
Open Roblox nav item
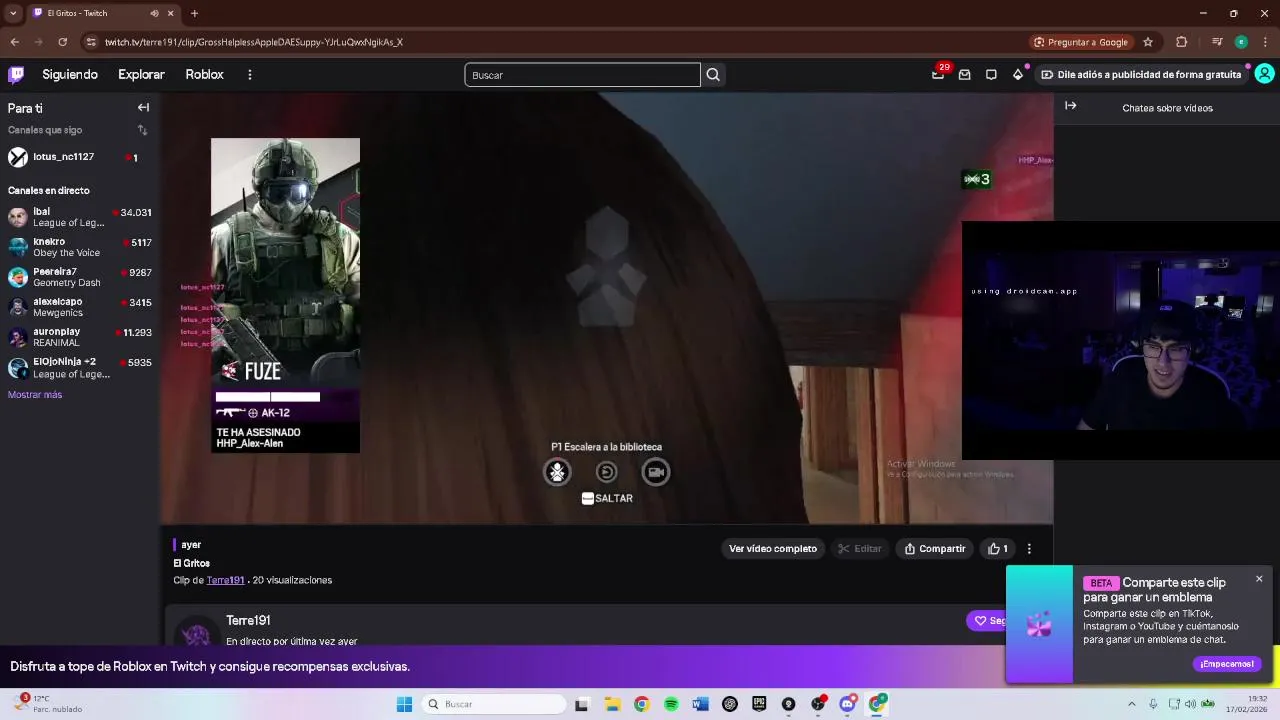204,75
